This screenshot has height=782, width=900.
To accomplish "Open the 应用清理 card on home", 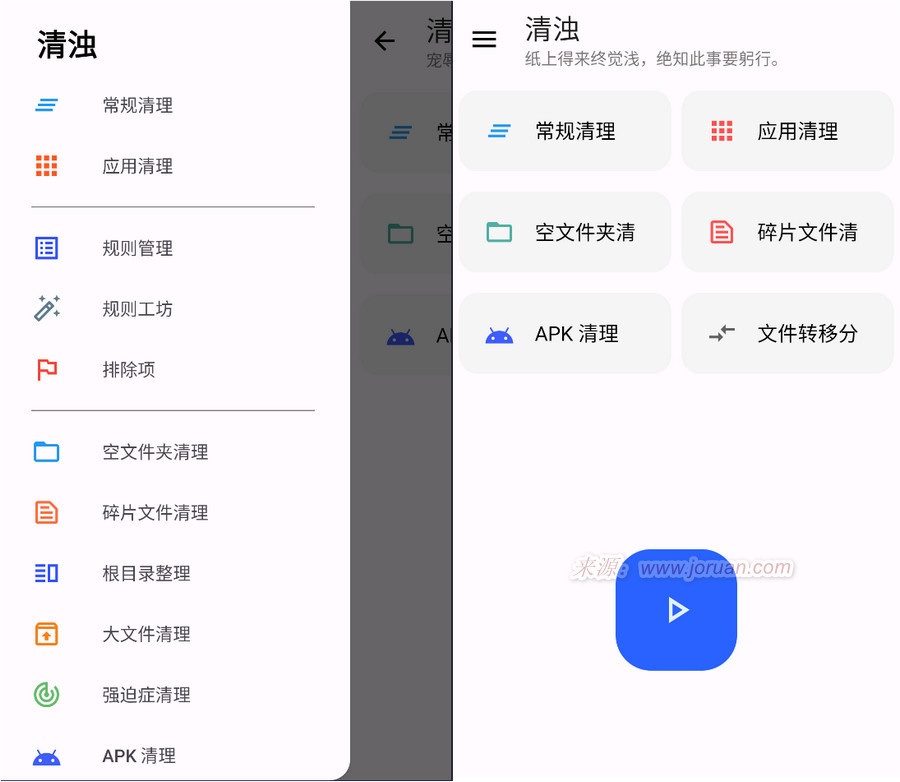I will coord(787,131).
